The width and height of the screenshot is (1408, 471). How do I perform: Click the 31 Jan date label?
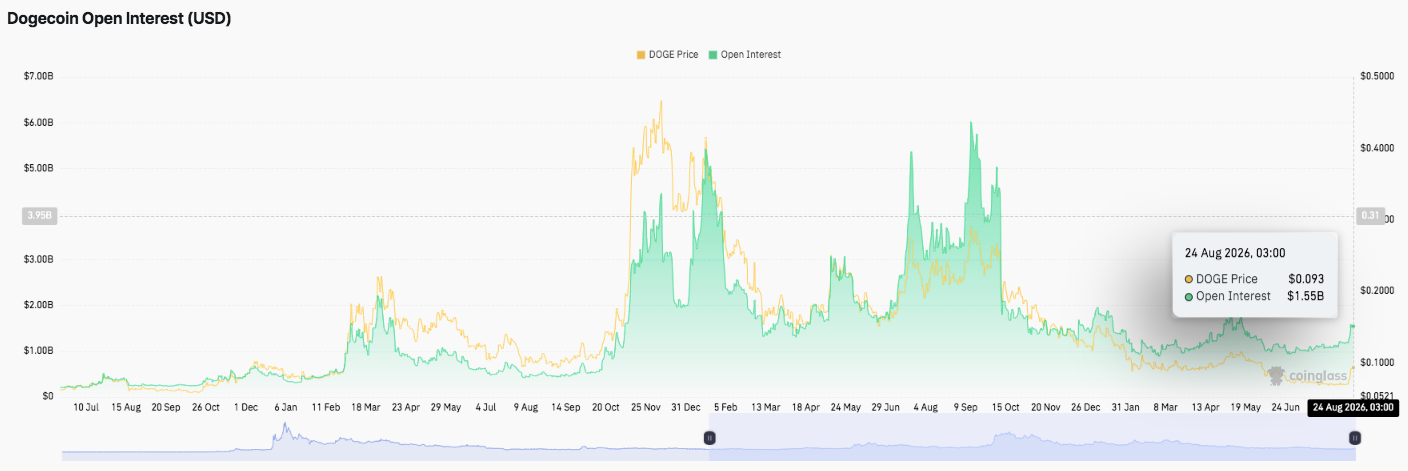pos(1125,408)
